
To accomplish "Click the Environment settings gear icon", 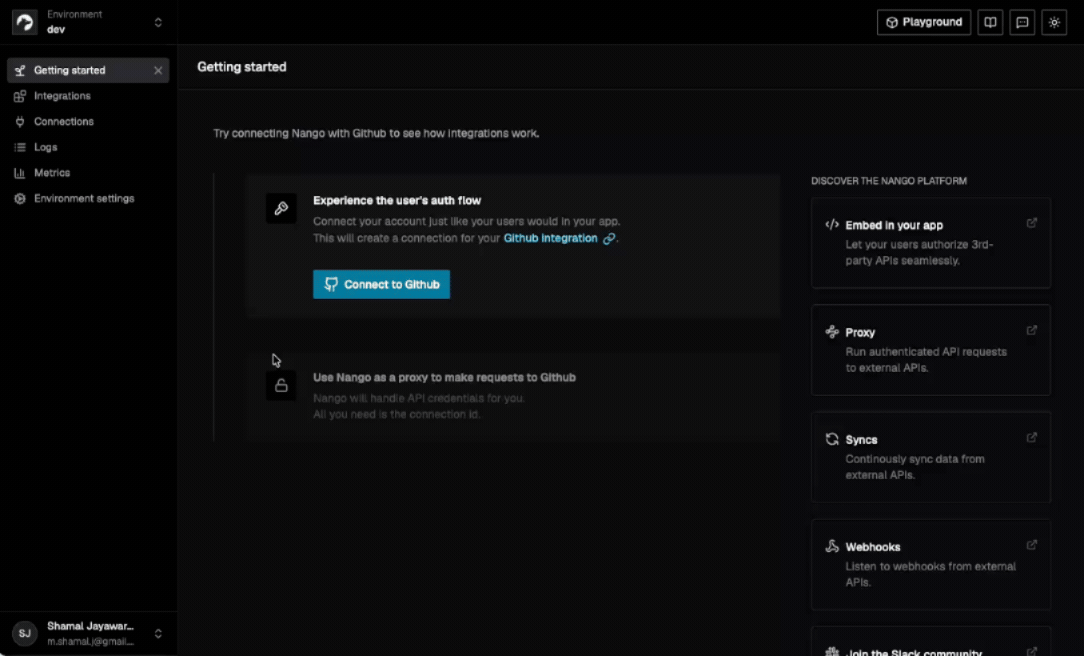I will click(20, 198).
